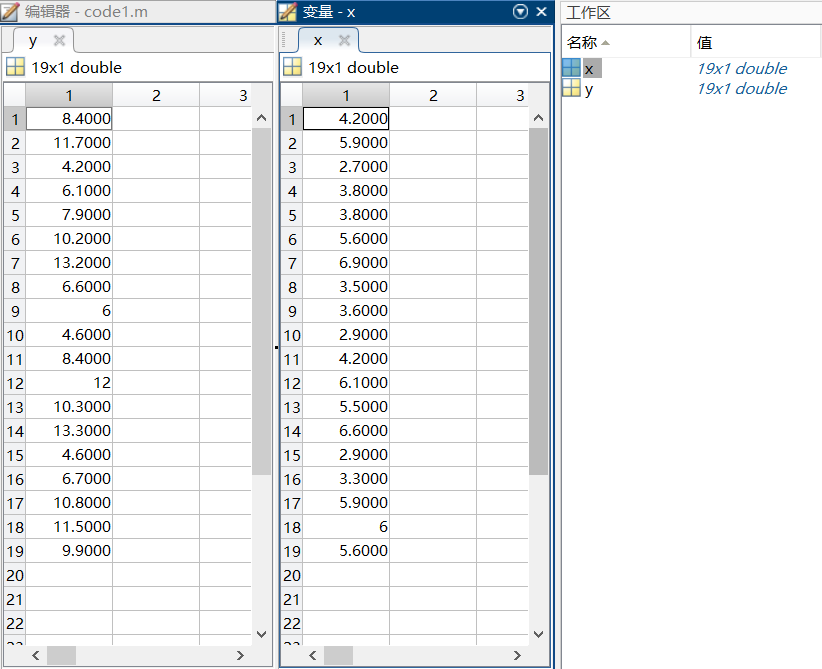Select x cell with value 6.1000
Viewport: 822px width, 669px height.
(x=345, y=383)
